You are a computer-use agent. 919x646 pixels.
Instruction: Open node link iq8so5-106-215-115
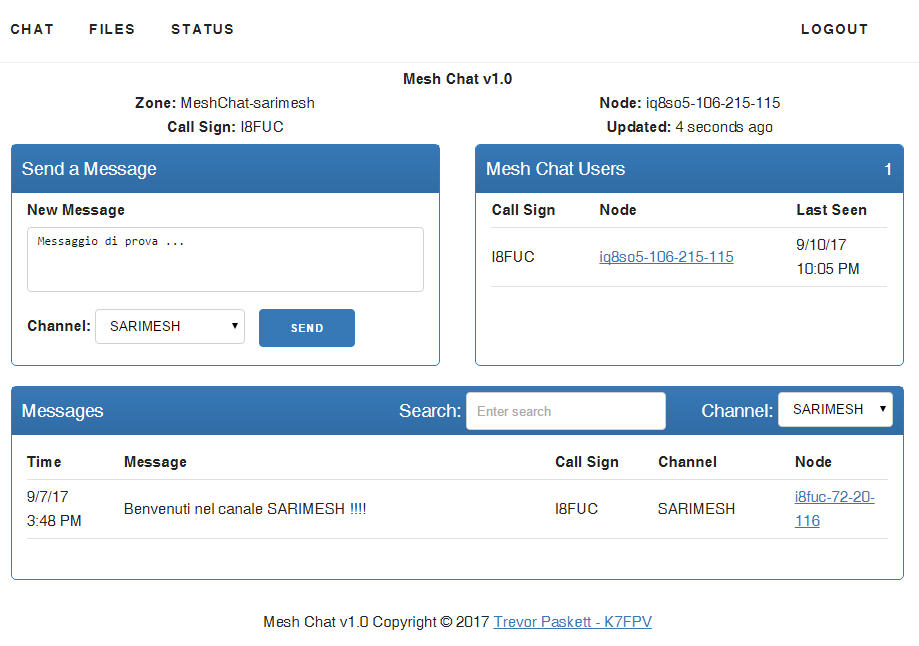(666, 257)
